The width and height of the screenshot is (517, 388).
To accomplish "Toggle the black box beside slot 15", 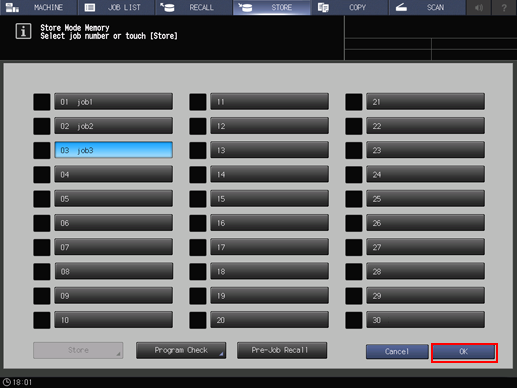I will [198, 199].
